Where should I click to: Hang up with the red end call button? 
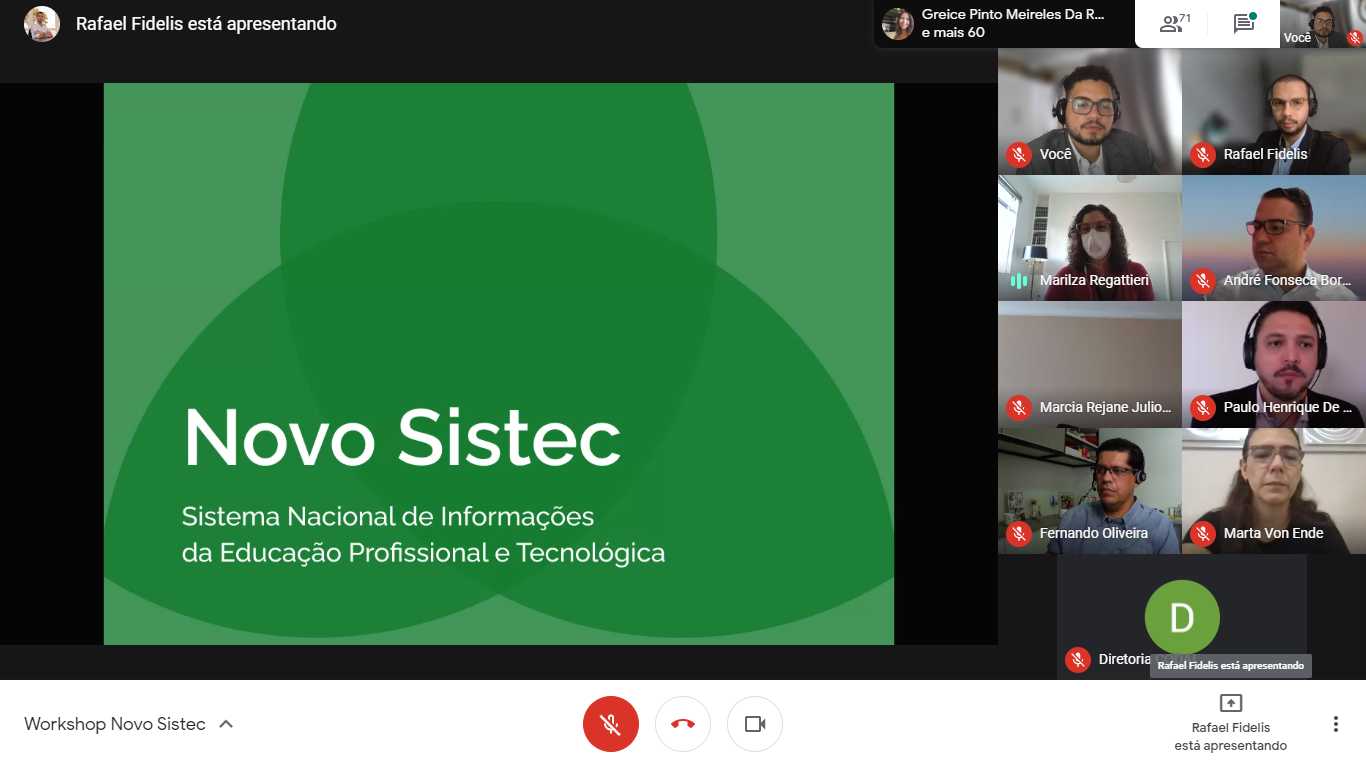(683, 724)
